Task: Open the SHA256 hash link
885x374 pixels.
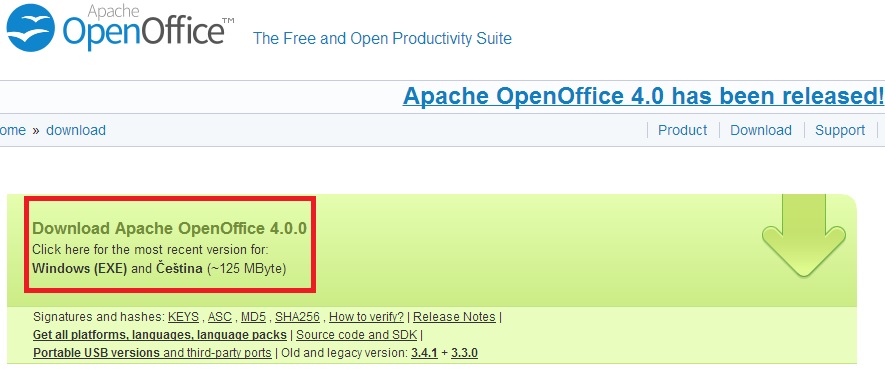Action: pos(297,317)
